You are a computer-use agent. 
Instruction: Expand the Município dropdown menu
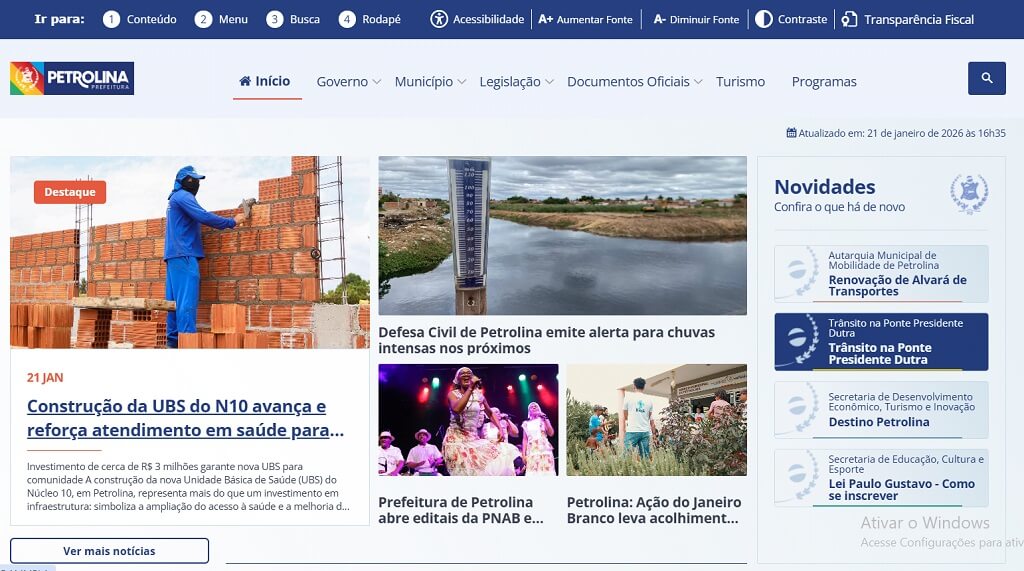430,82
